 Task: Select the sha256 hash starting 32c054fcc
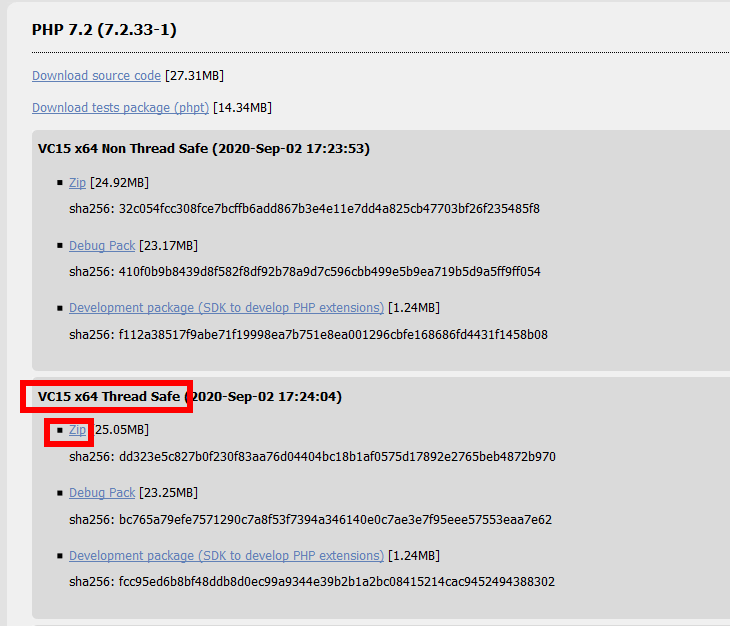coord(329,209)
